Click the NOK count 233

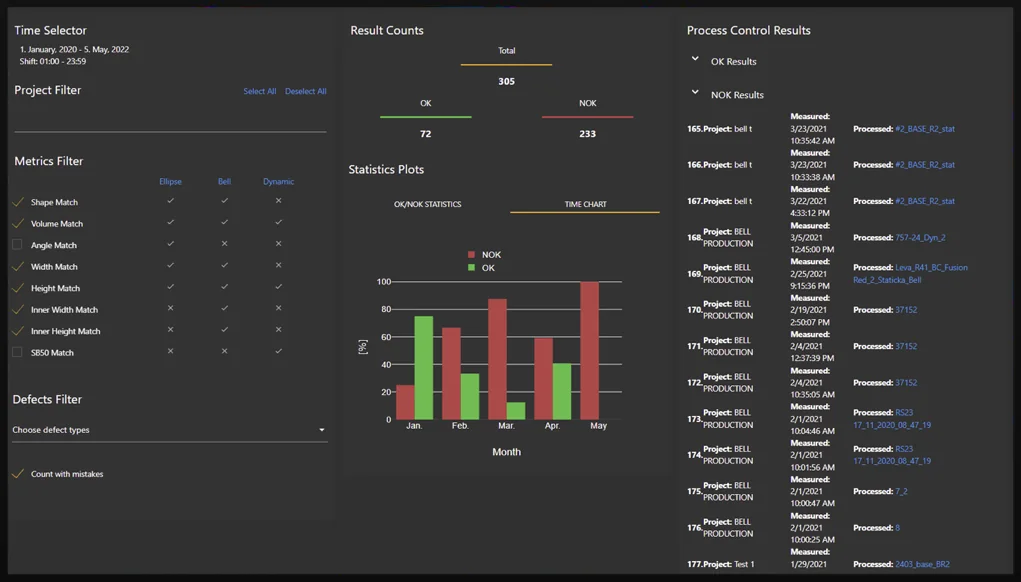click(587, 134)
